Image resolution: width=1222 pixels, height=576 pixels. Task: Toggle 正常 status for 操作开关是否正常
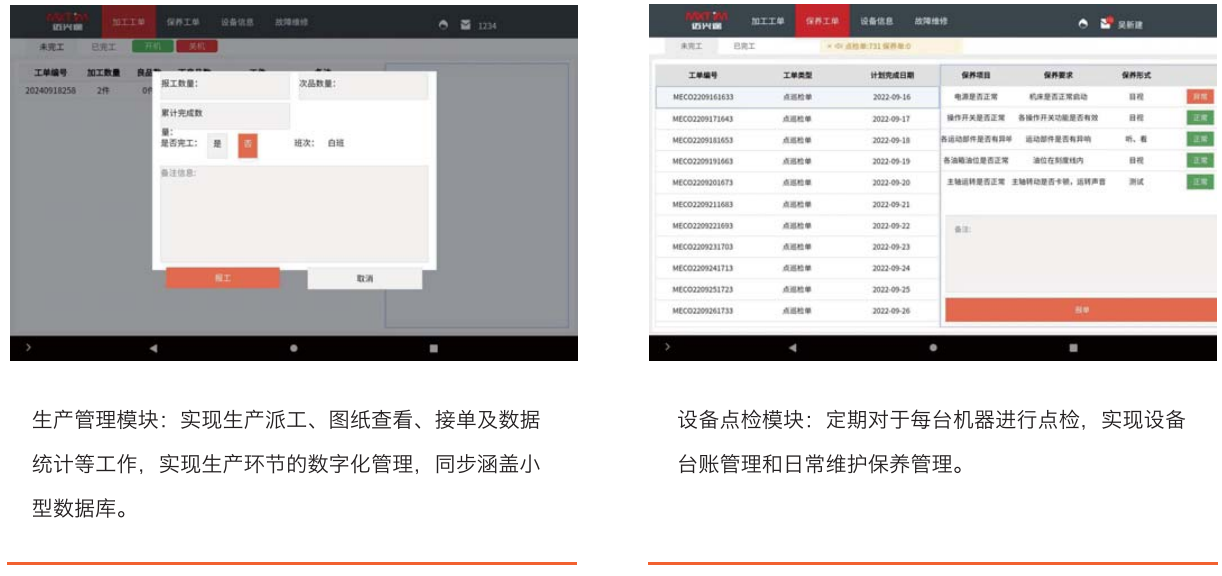[x=1198, y=118]
